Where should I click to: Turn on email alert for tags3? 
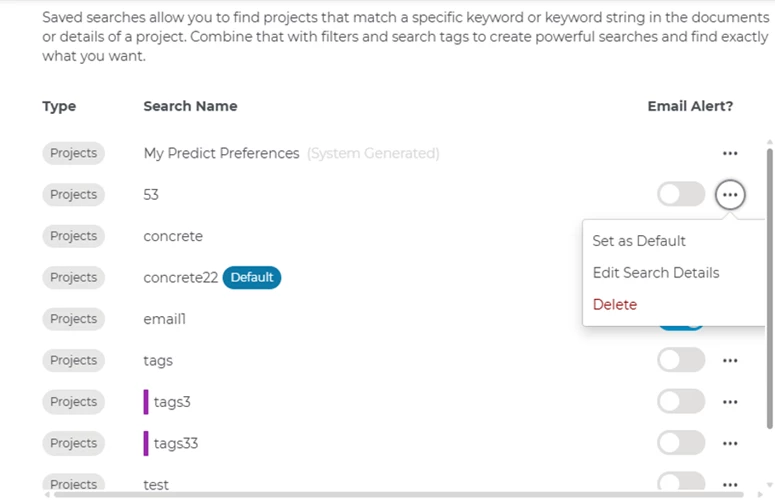pyautogui.click(x=681, y=402)
